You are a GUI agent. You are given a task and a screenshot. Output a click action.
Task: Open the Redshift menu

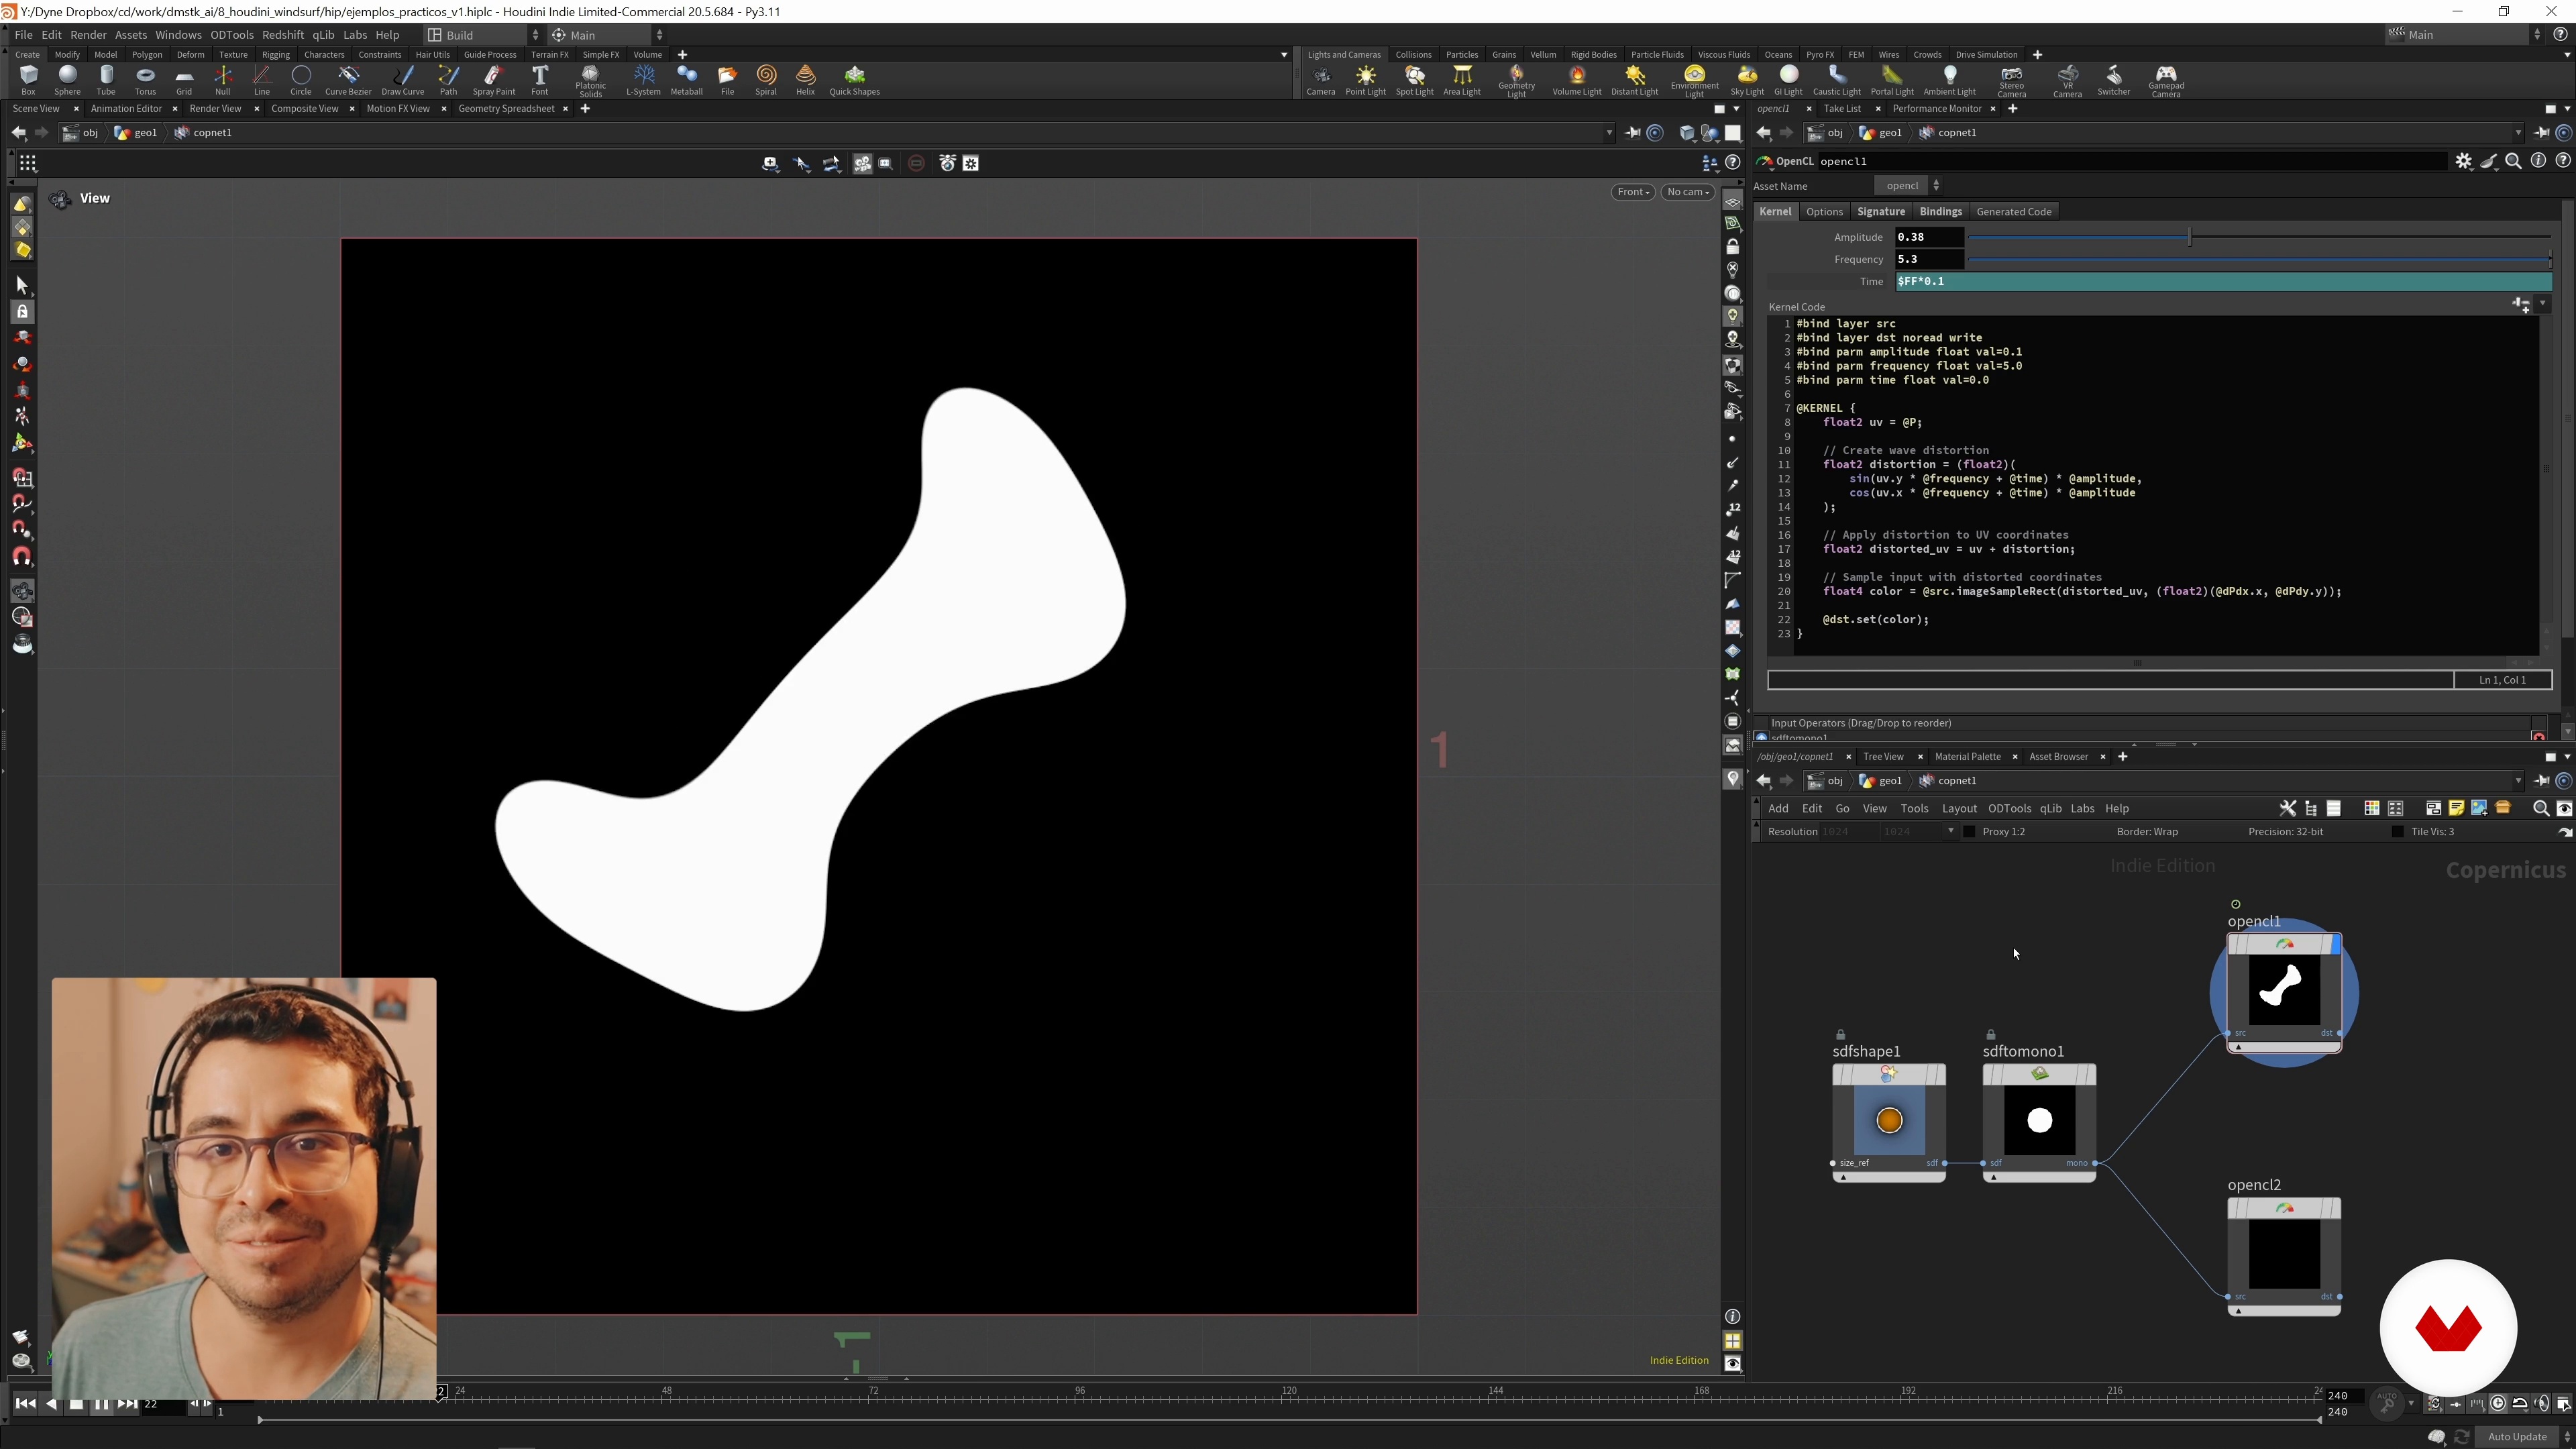pos(282,35)
